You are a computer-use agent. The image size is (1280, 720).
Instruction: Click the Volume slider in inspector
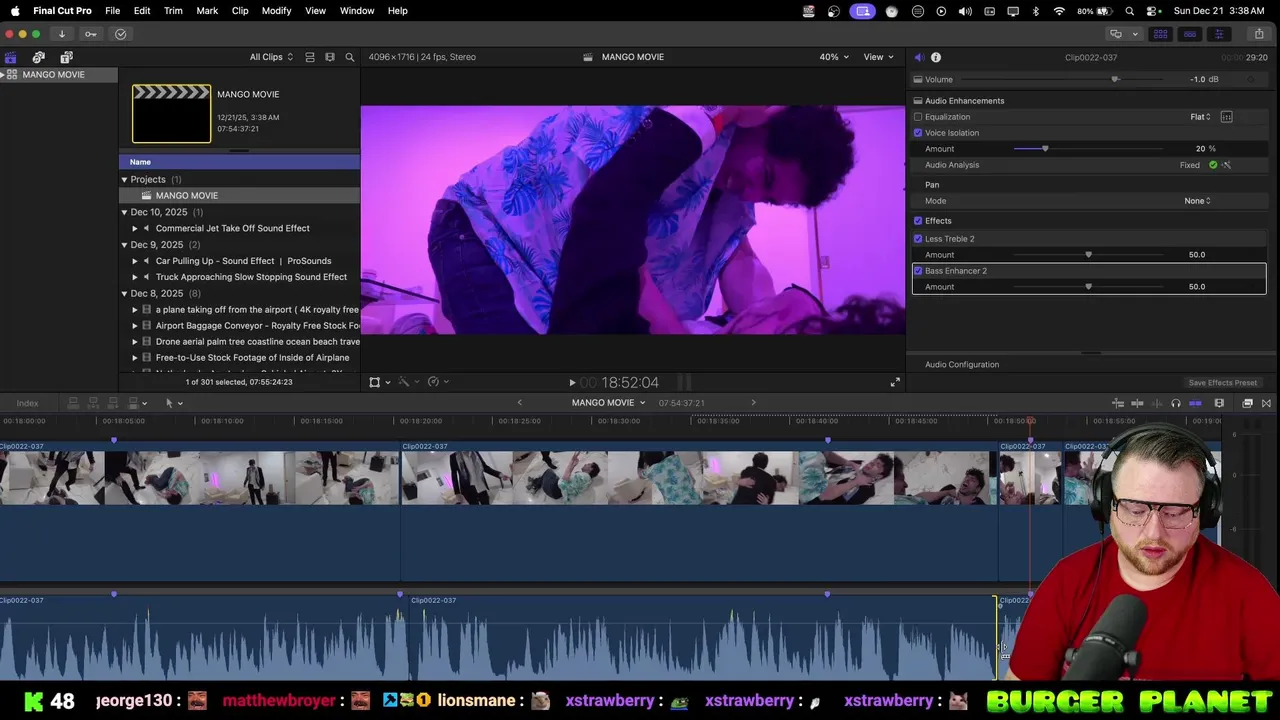1115,80
